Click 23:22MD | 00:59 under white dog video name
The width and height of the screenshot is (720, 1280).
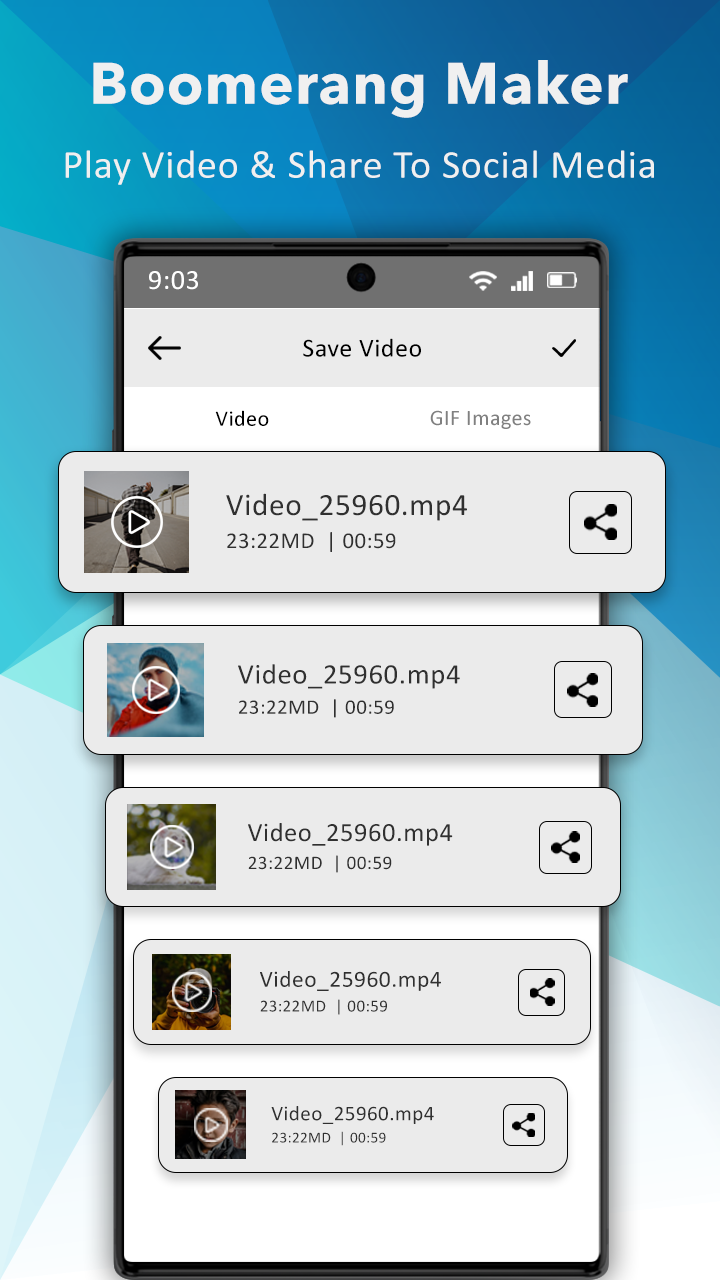pos(320,863)
